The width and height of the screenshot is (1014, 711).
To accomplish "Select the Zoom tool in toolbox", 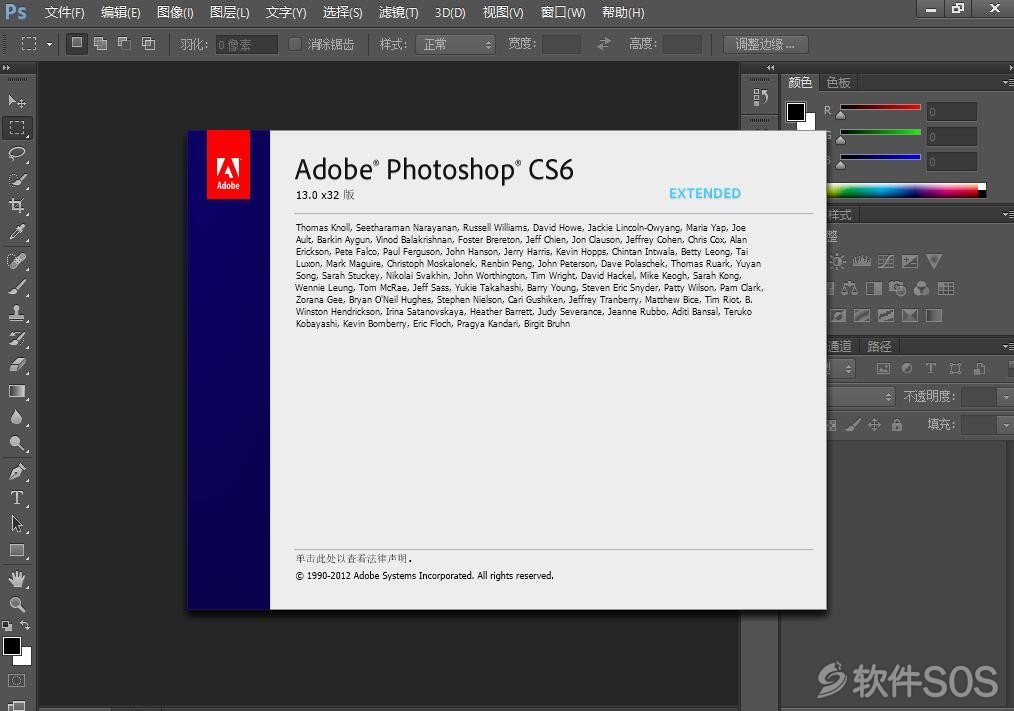I will click(x=17, y=605).
